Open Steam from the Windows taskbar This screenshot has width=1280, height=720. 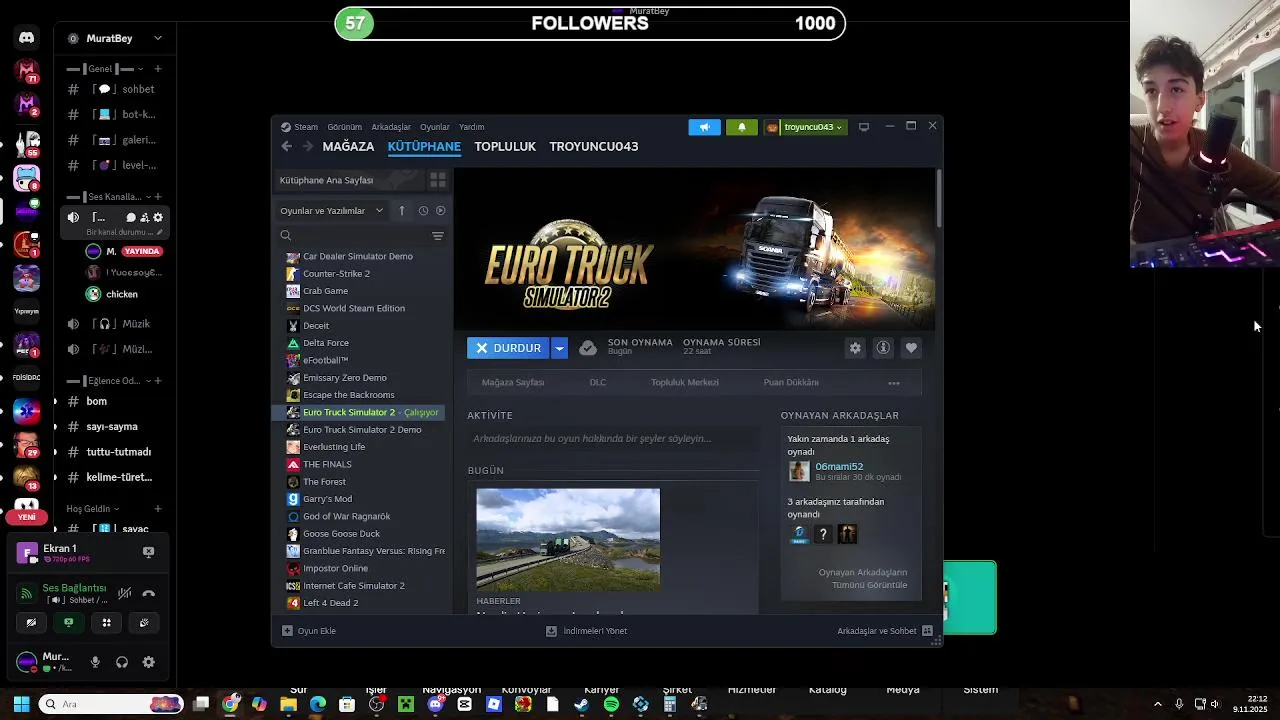click(582, 704)
